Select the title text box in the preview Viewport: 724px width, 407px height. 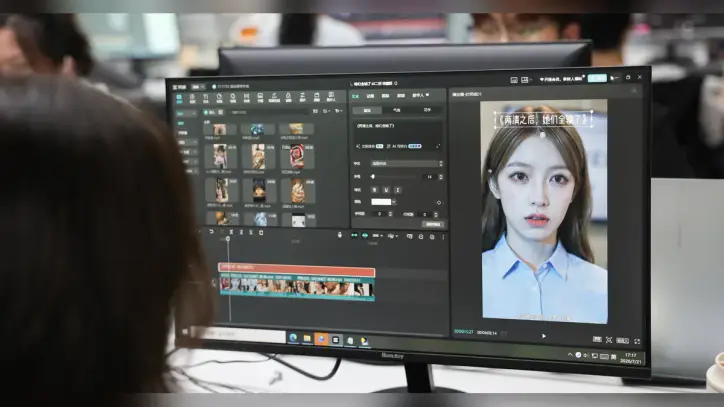[x=543, y=120]
